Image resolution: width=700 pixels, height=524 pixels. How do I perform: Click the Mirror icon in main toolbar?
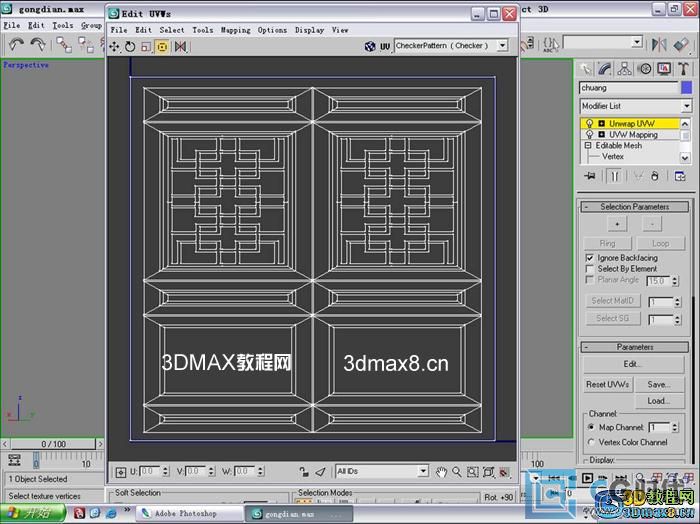(659, 44)
